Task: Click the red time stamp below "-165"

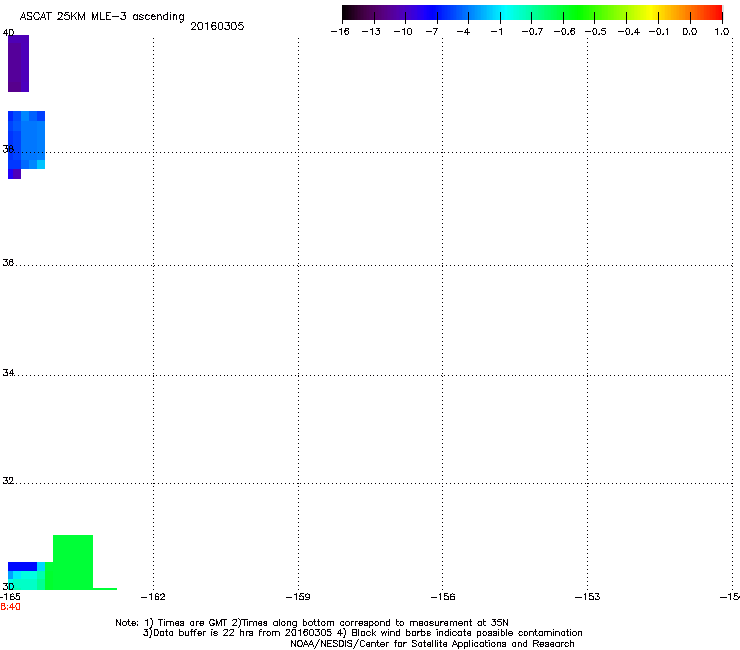Action: coord(10,607)
